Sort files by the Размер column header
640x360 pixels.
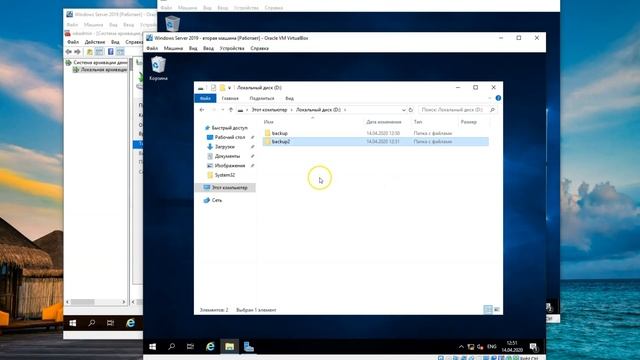tap(469, 122)
